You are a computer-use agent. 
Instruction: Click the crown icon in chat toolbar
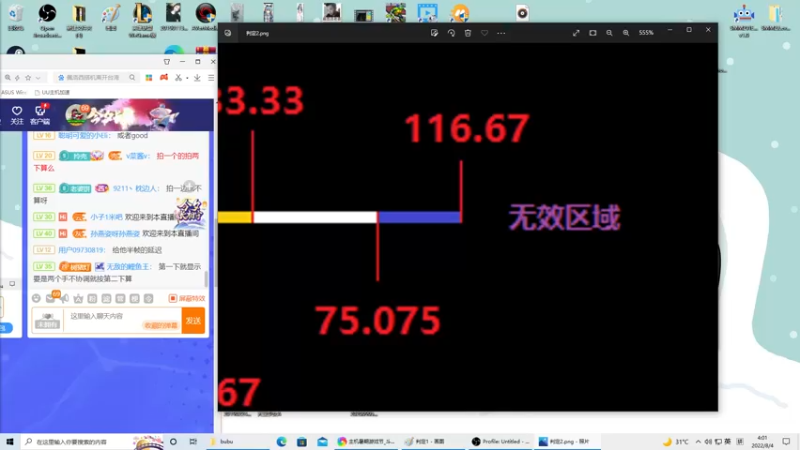[x=78, y=298]
